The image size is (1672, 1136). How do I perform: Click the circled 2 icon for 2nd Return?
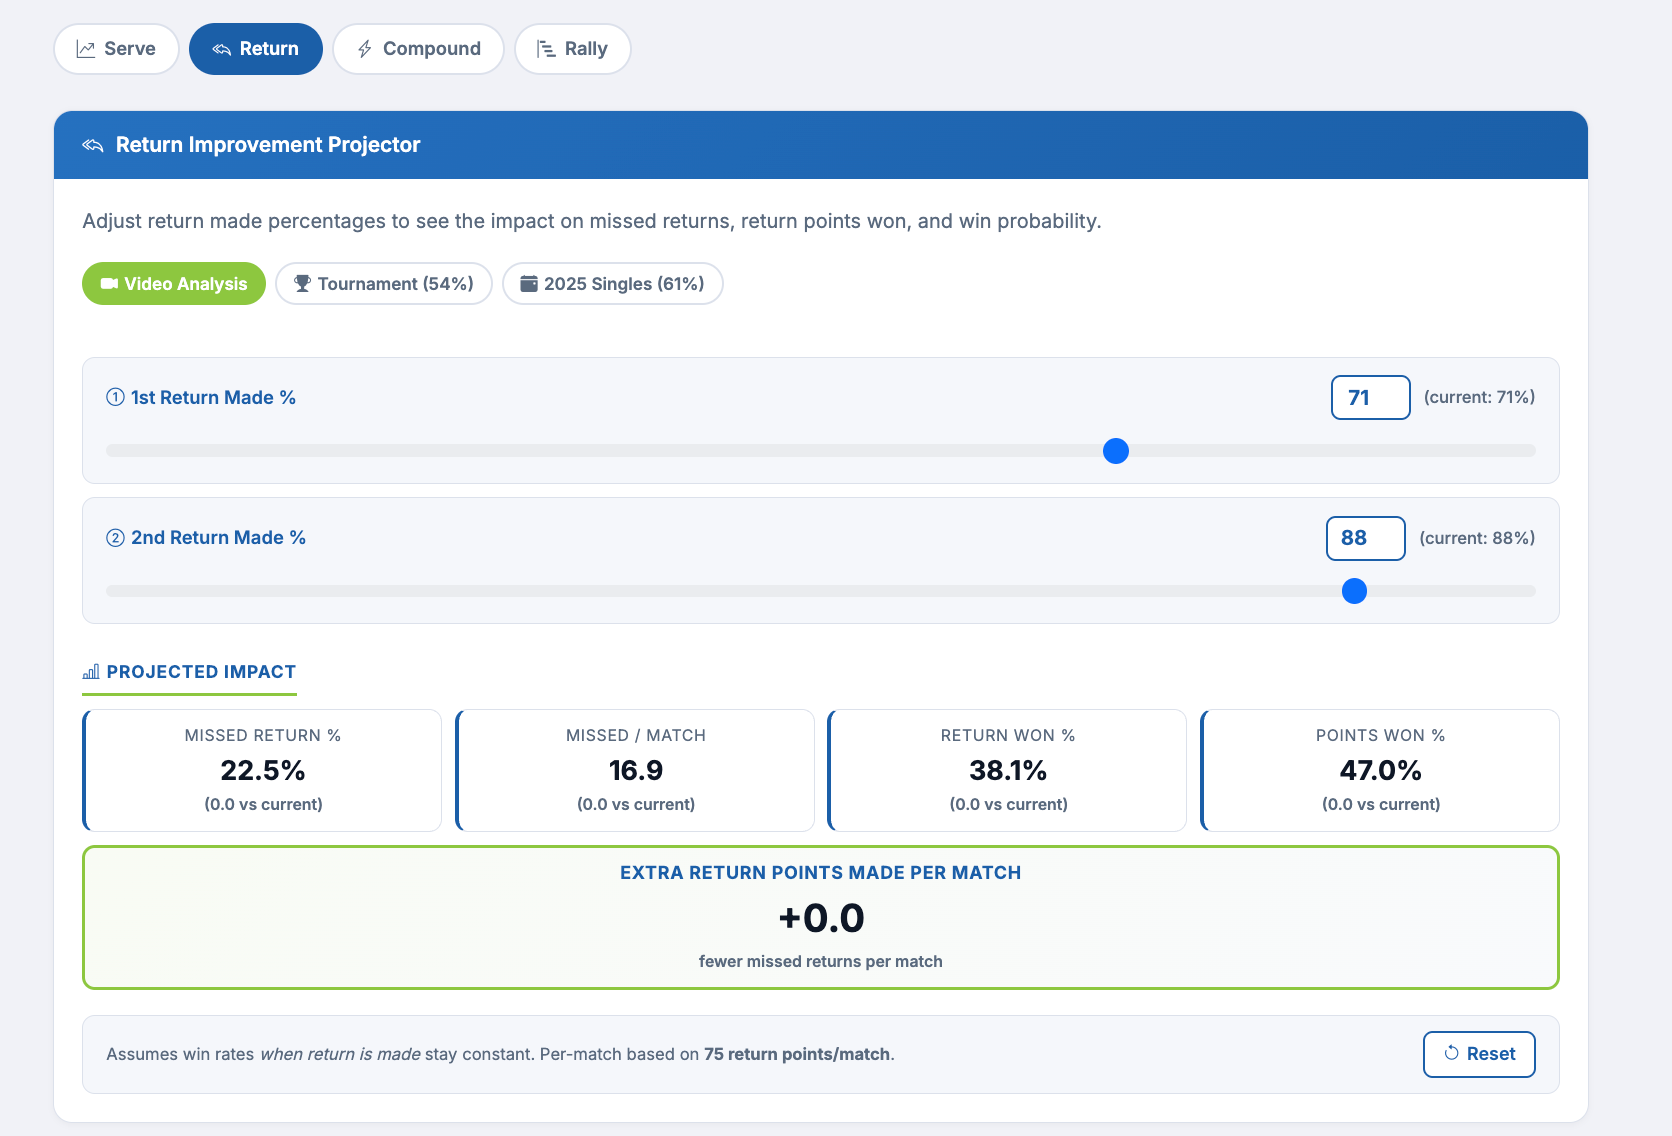[x=116, y=538]
